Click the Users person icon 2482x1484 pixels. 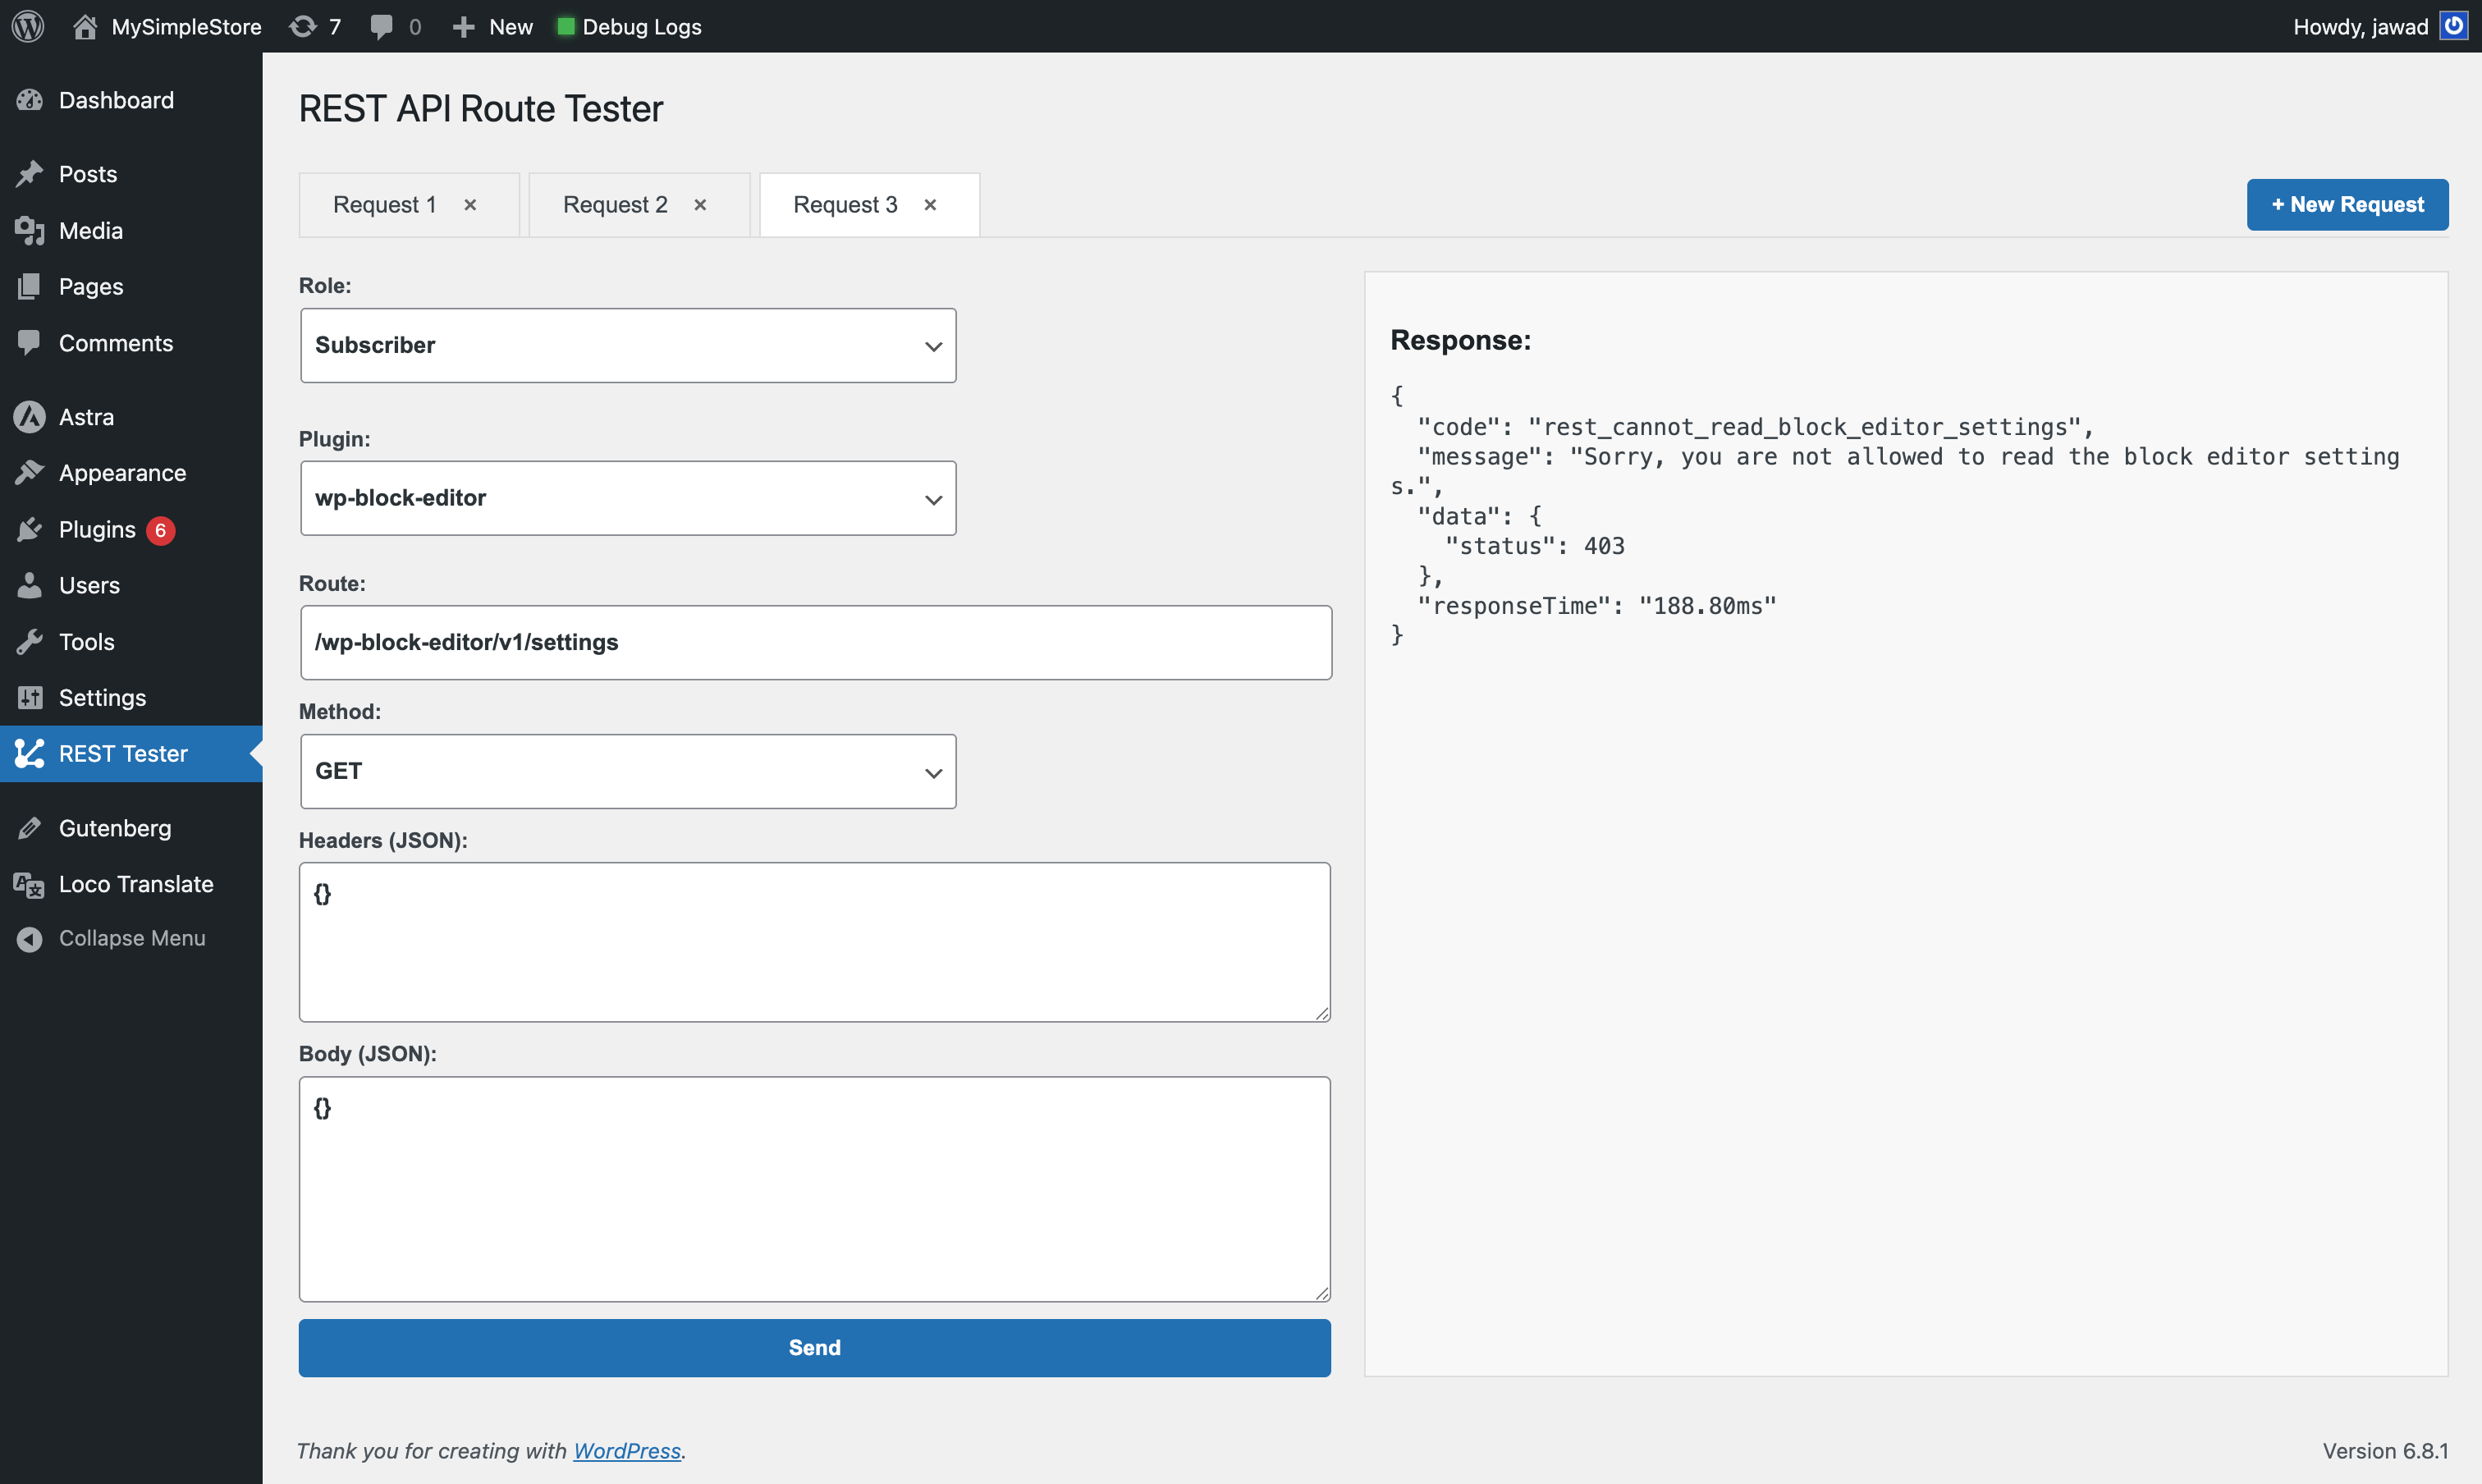[x=30, y=586]
